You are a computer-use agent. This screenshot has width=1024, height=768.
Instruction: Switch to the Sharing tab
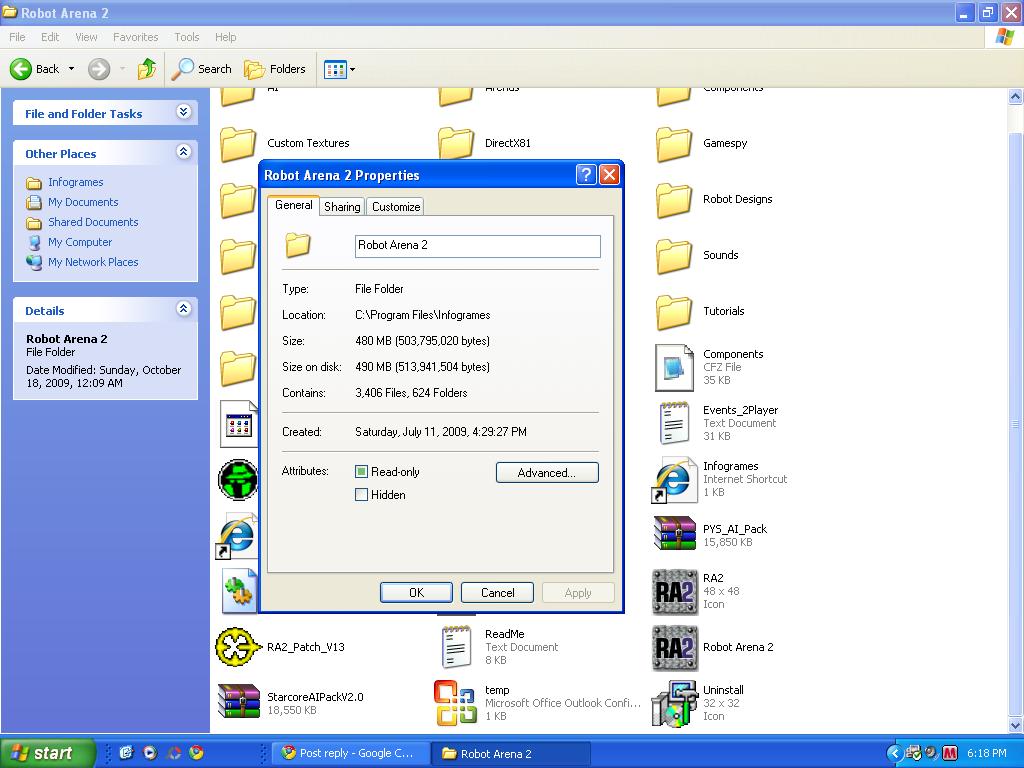[342, 207]
